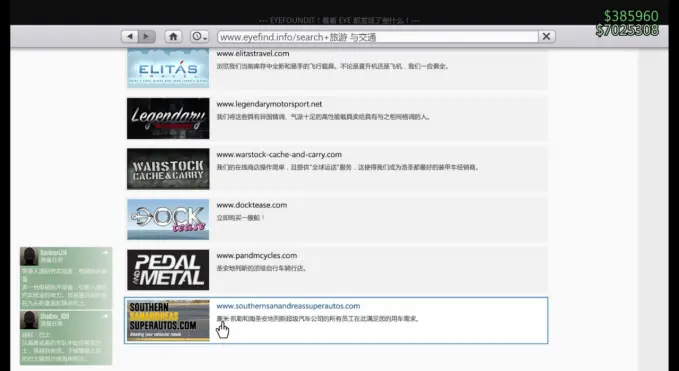Viewport: 679px width, 371px height.
Task: Open the Elitas Travel logo thumbnail
Action: point(168,68)
